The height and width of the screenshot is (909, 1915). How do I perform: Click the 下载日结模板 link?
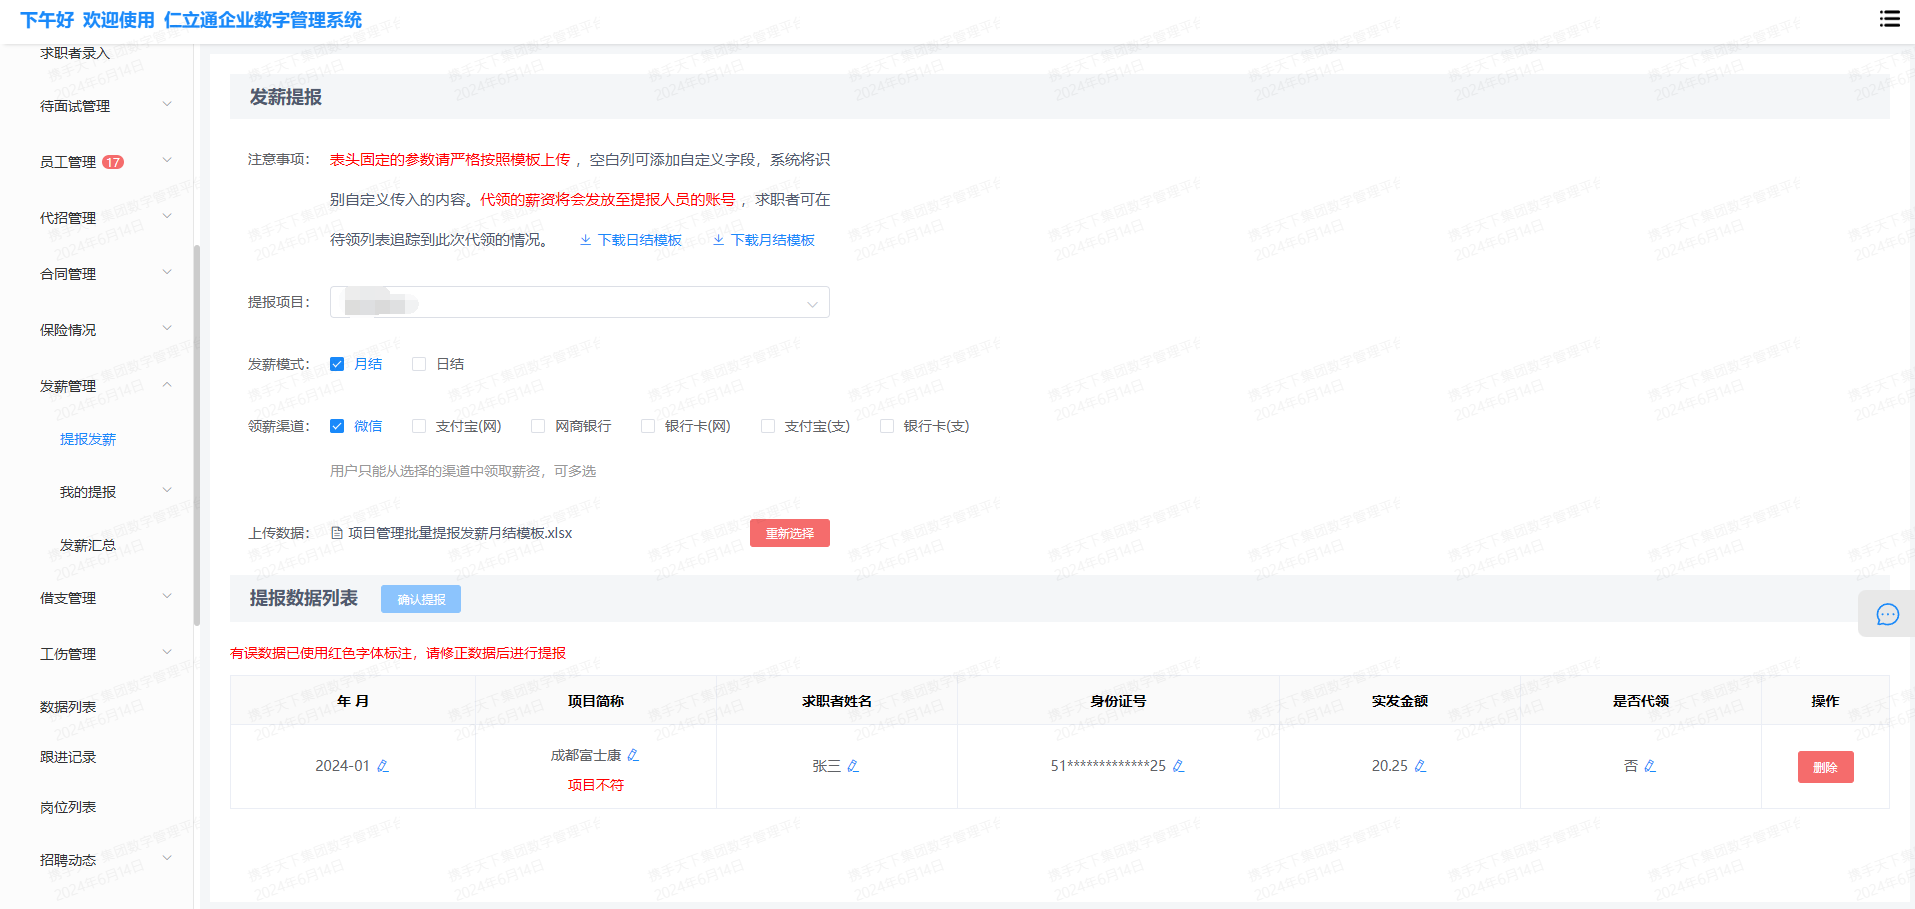(x=631, y=240)
